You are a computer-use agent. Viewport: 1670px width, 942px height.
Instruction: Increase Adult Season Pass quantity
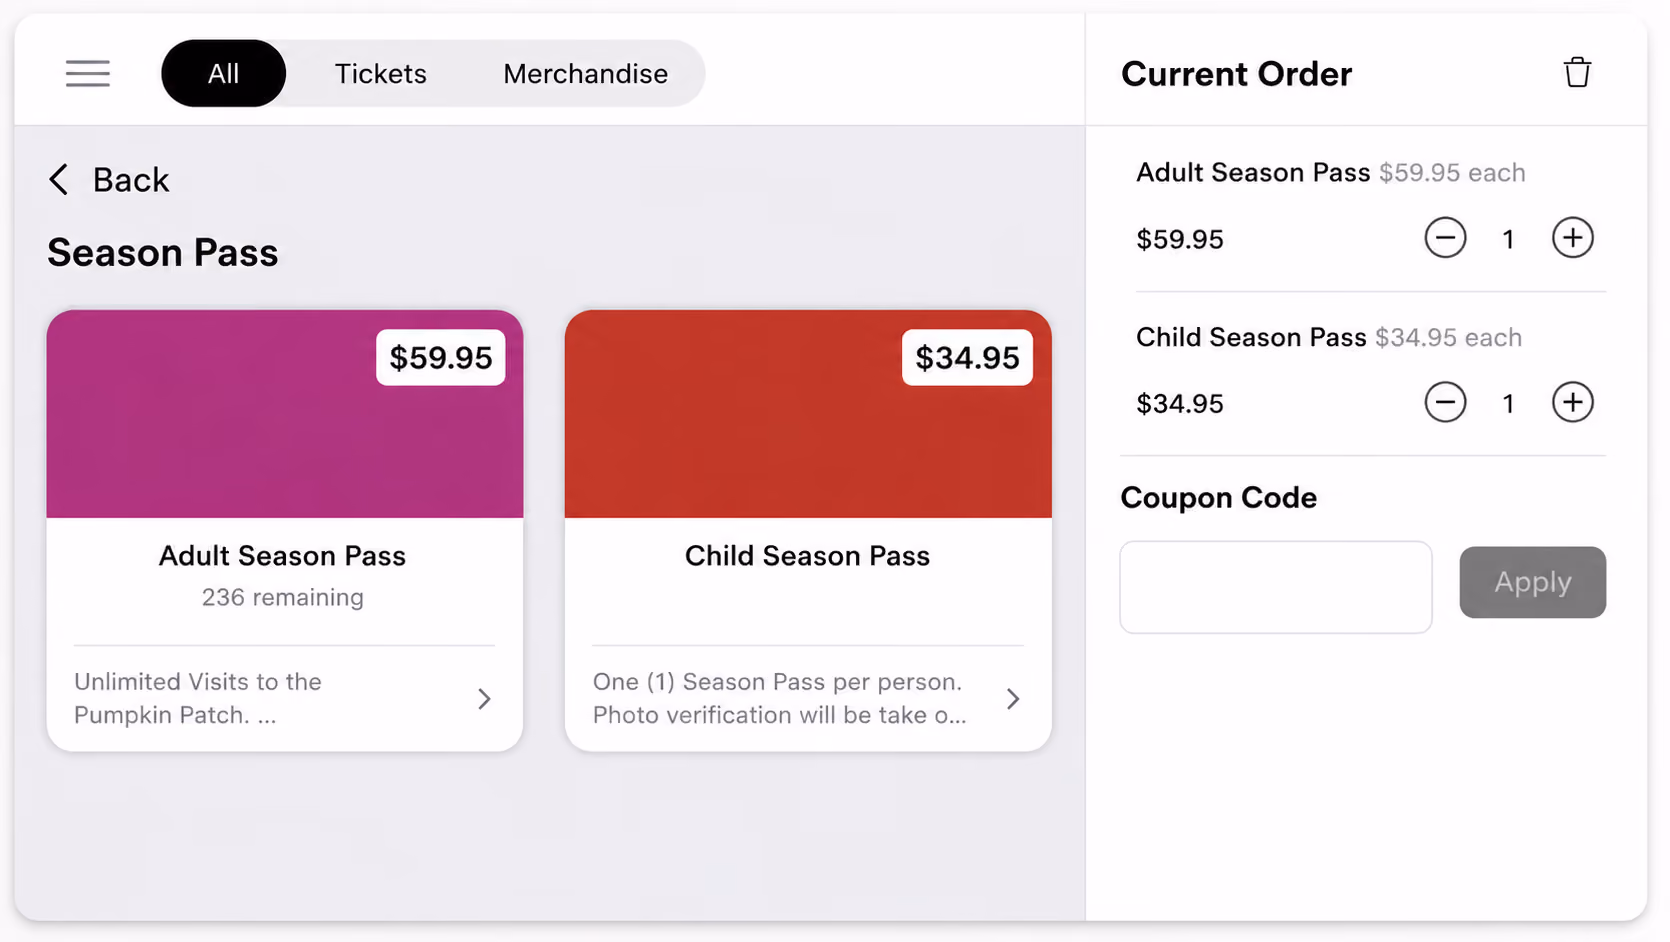click(x=1572, y=238)
